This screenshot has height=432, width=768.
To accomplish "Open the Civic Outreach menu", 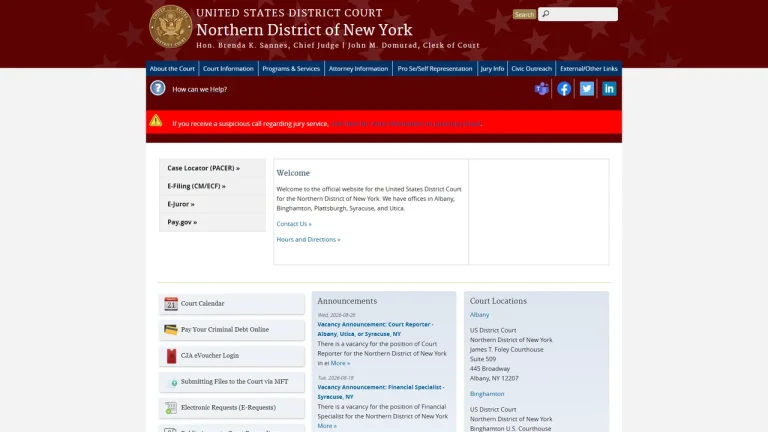I will coord(531,69).
